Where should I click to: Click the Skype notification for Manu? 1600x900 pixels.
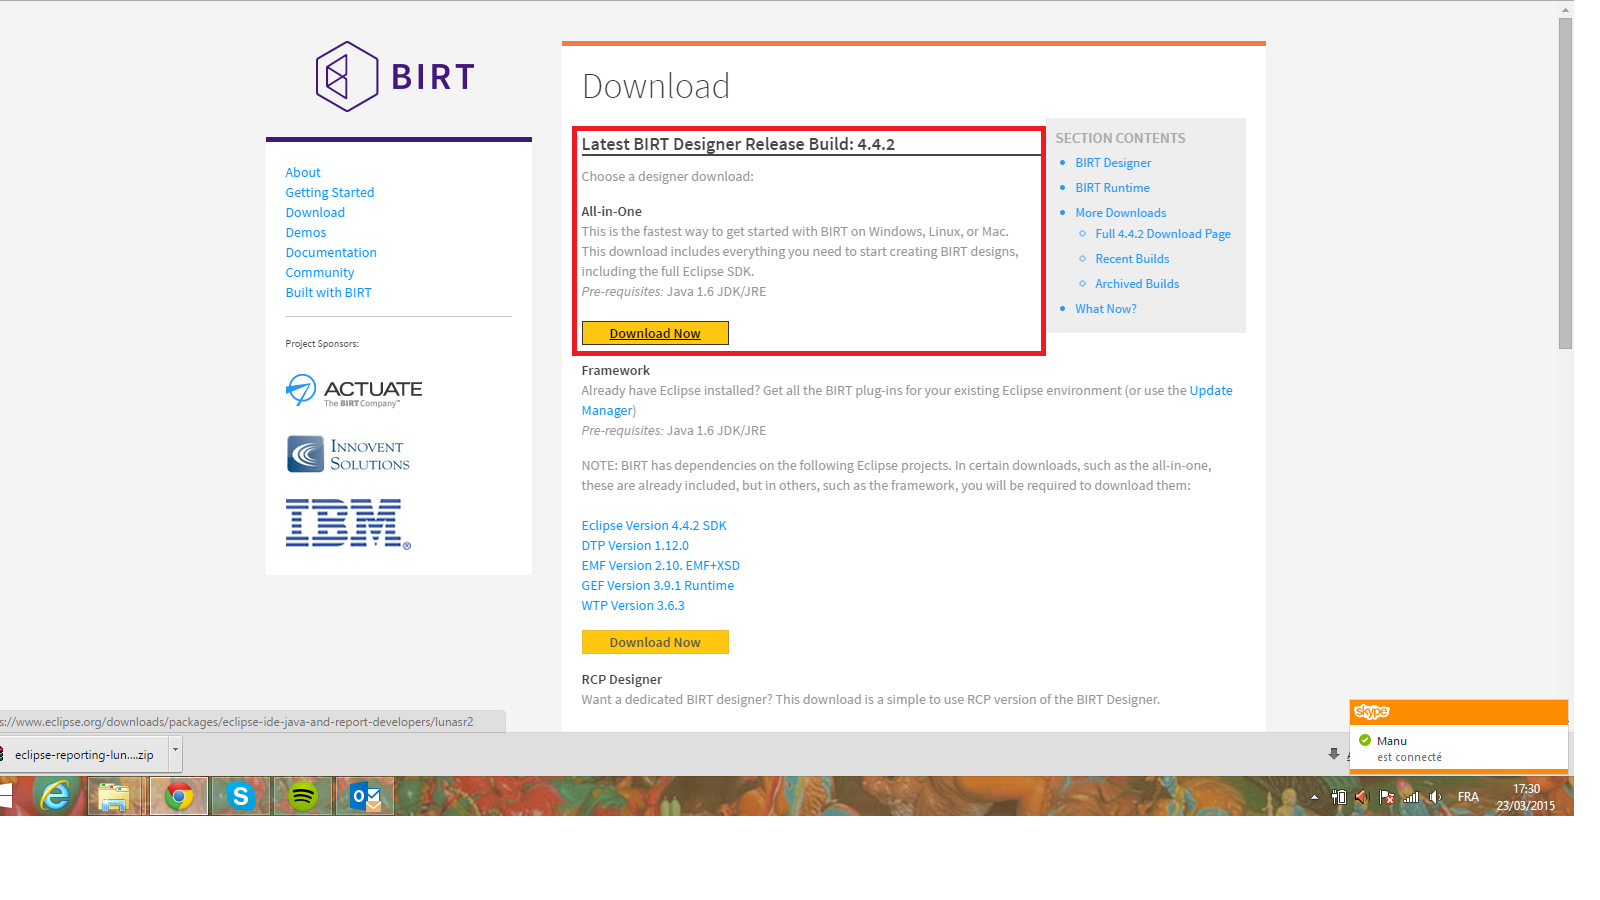[1458, 748]
